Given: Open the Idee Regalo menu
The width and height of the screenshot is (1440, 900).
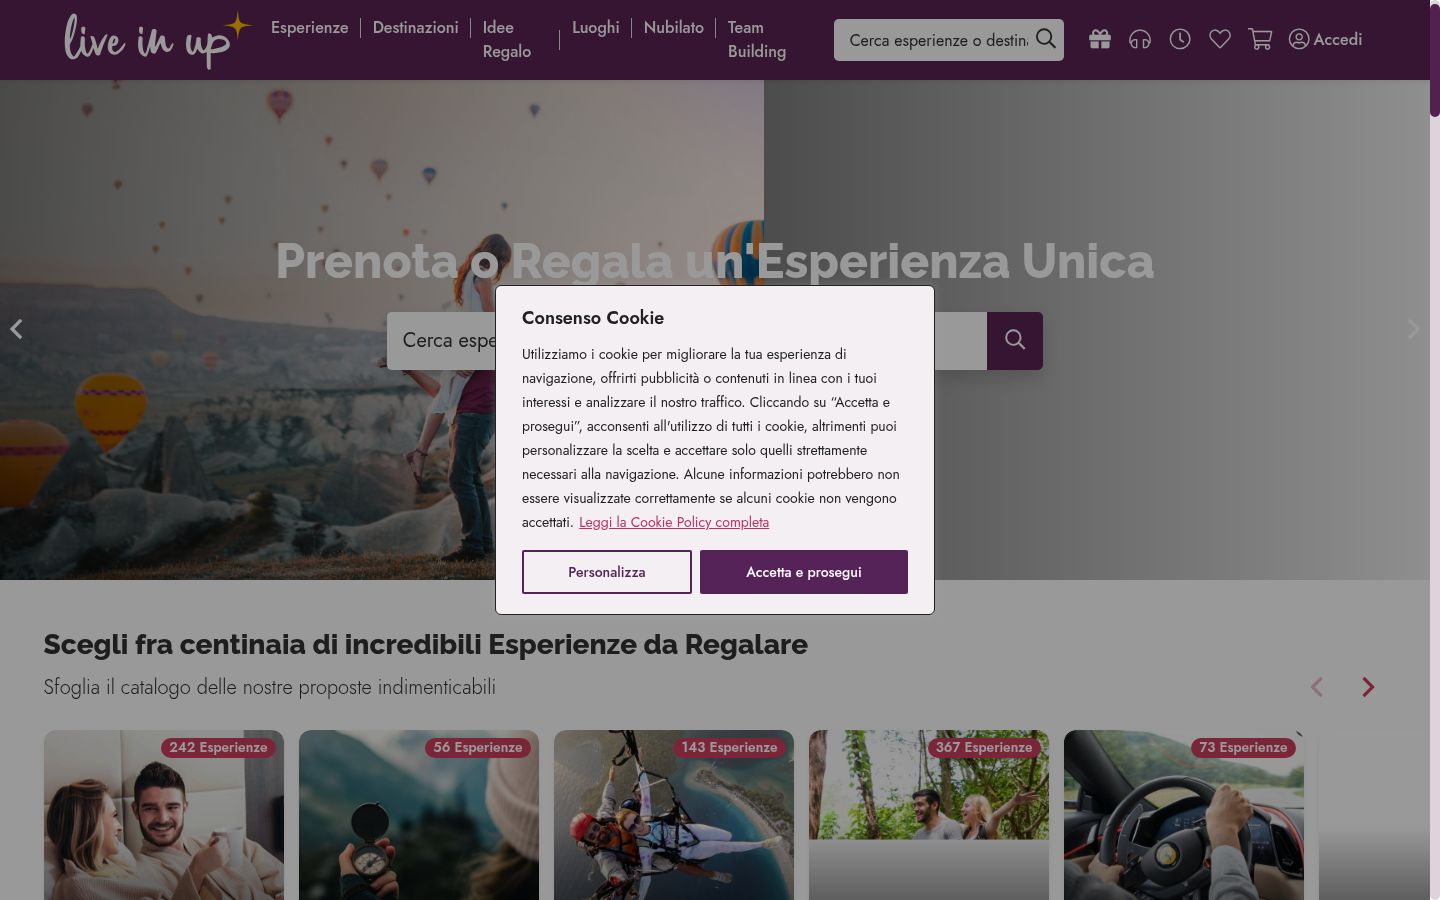Looking at the screenshot, I should tap(507, 40).
